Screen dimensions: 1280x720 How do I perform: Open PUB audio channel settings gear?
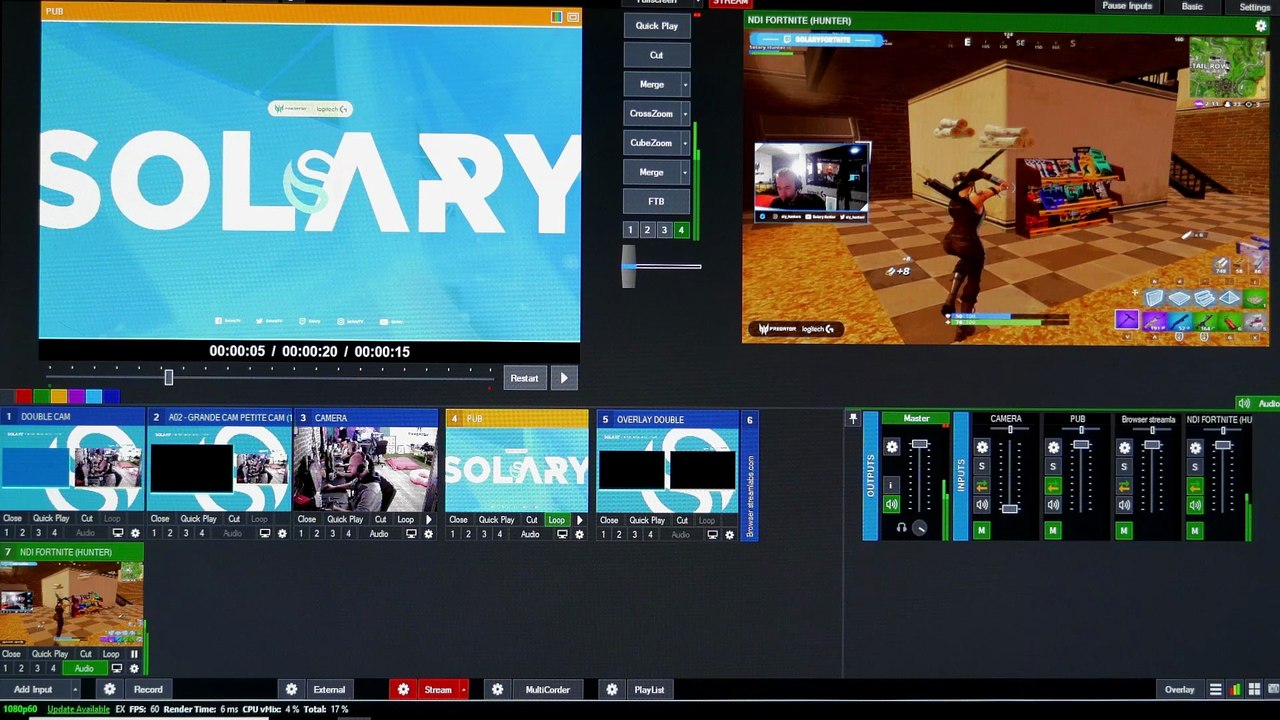click(1053, 448)
